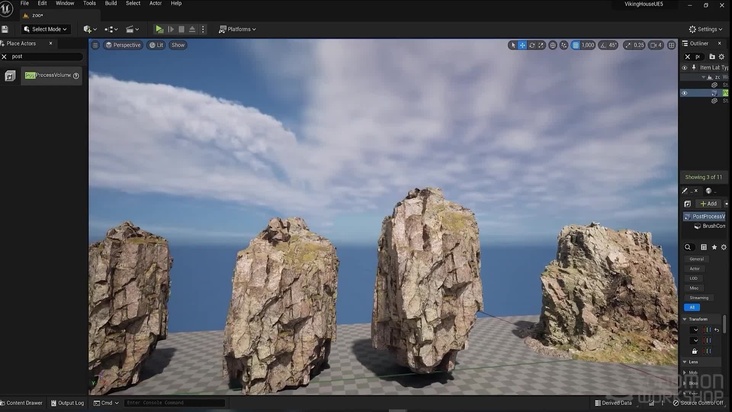This screenshot has height=412, width=732.
Task: Open viewport options hamburger menu
Action: pos(95,45)
